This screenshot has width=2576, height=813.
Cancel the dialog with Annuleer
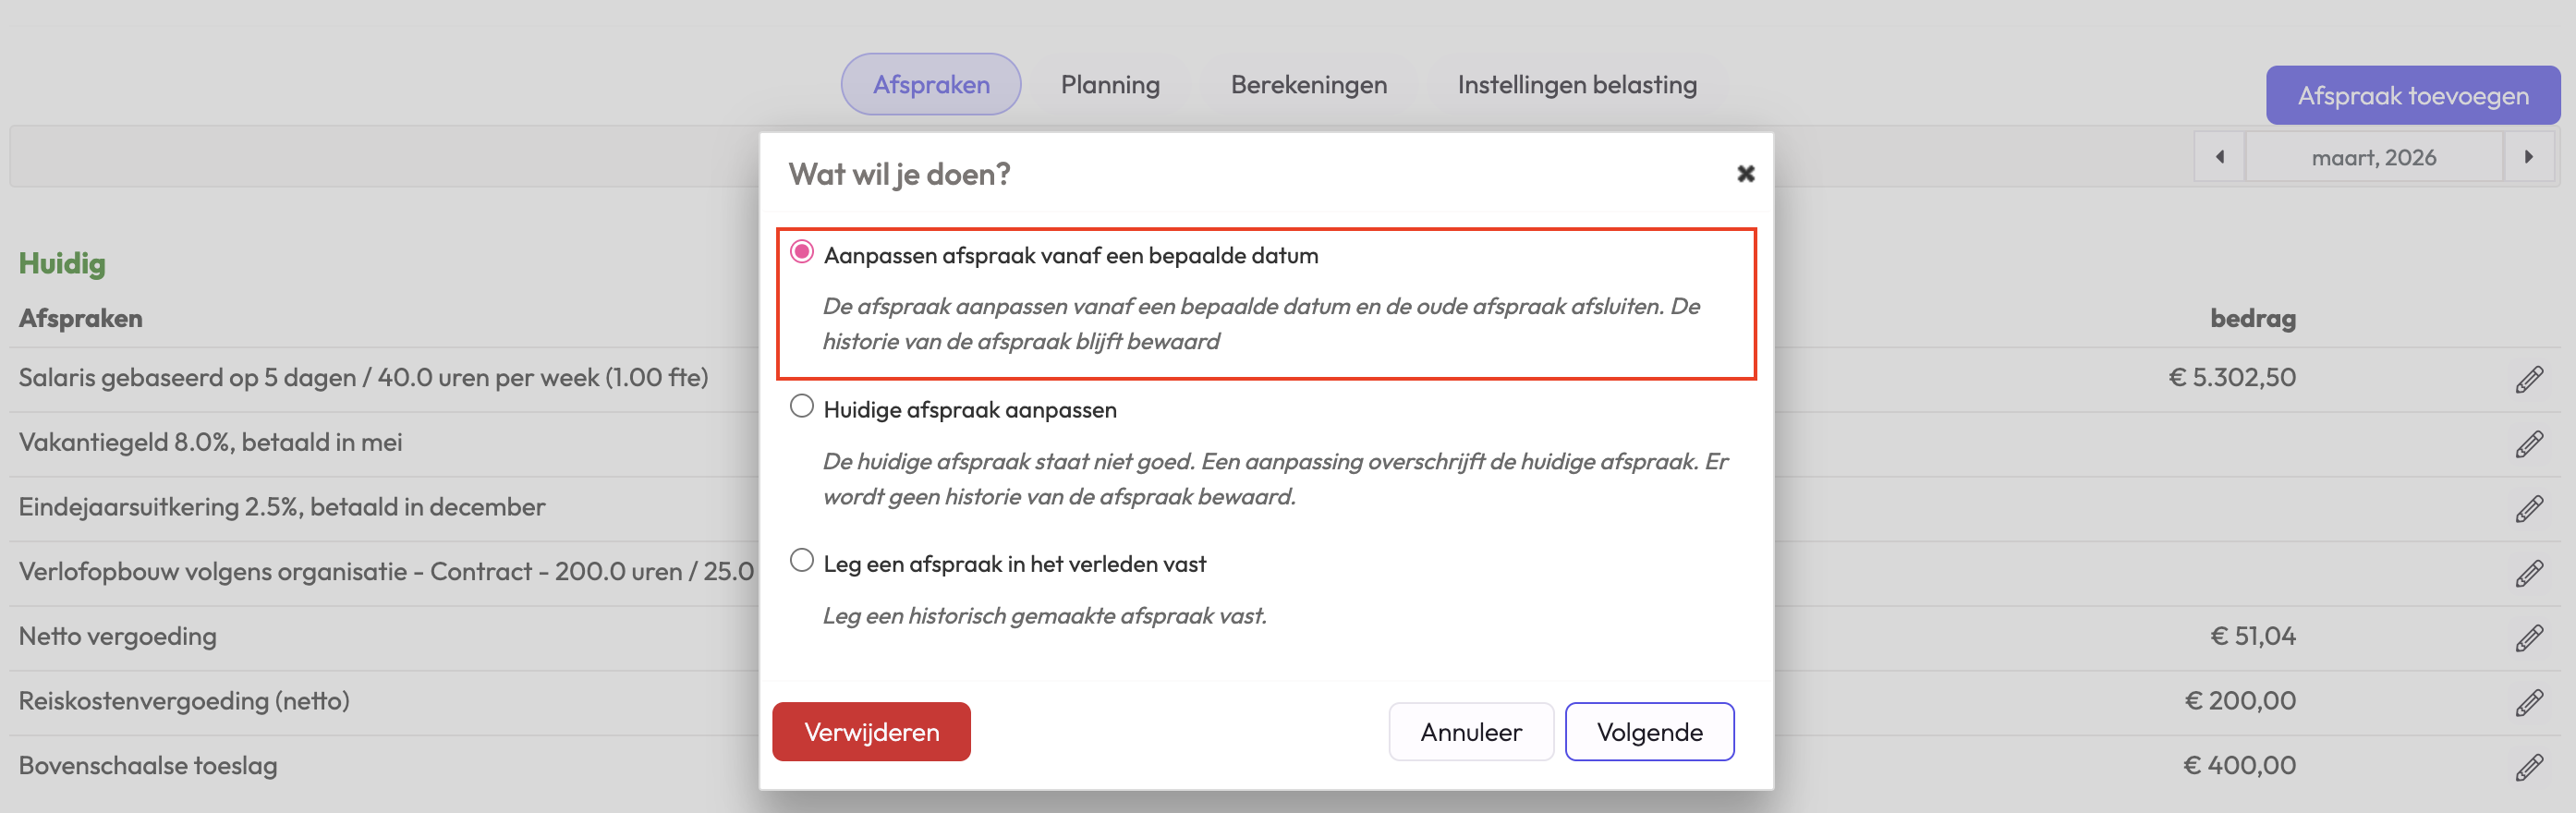(x=1470, y=732)
